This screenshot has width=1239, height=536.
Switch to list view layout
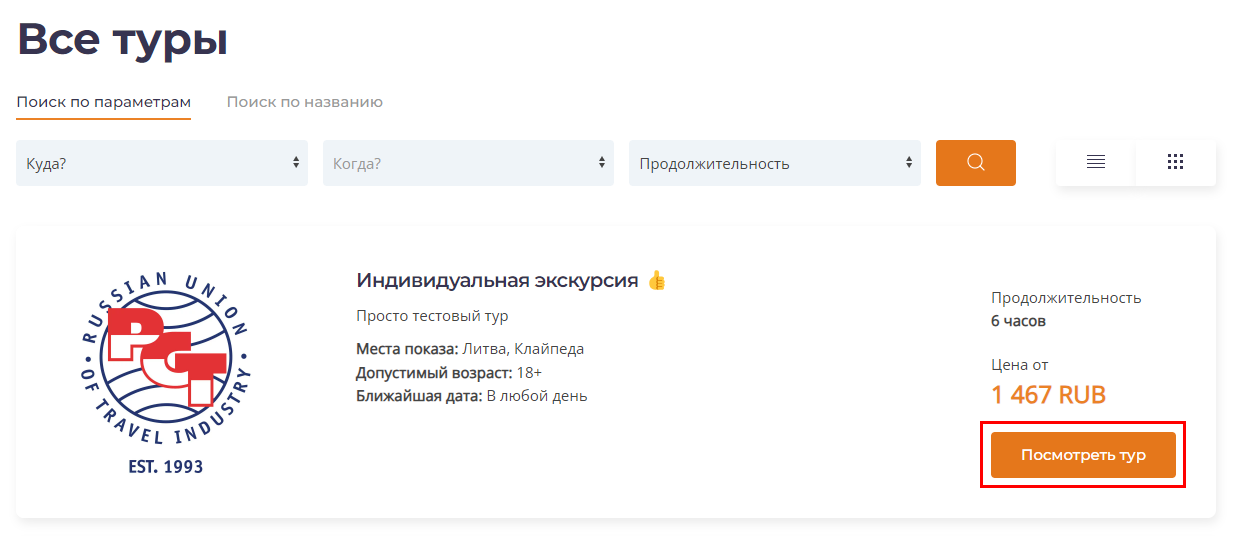click(1095, 163)
